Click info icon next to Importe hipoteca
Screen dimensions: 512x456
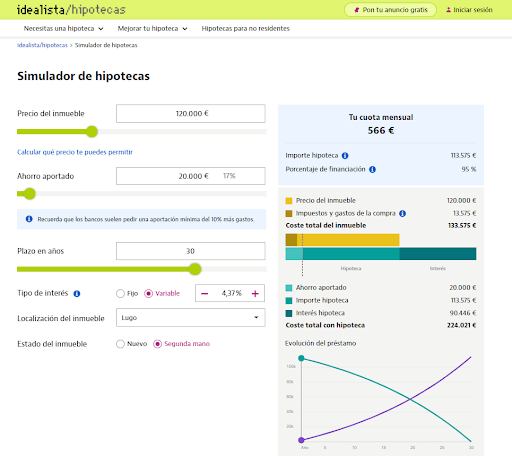click(345, 156)
